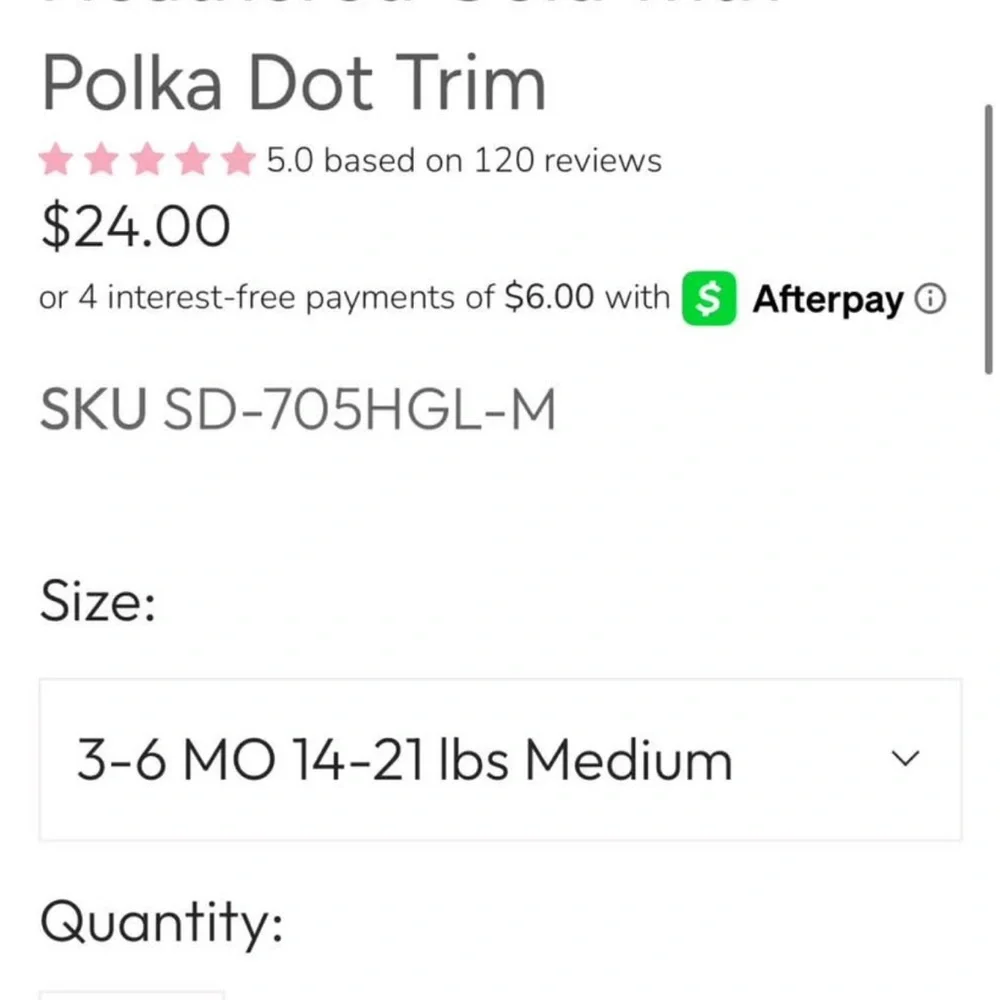The width and height of the screenshot is (1000, 1000).
Task: Click the green Cash App dollar icon
Action: pyautogui.click(x=709, y=298)
